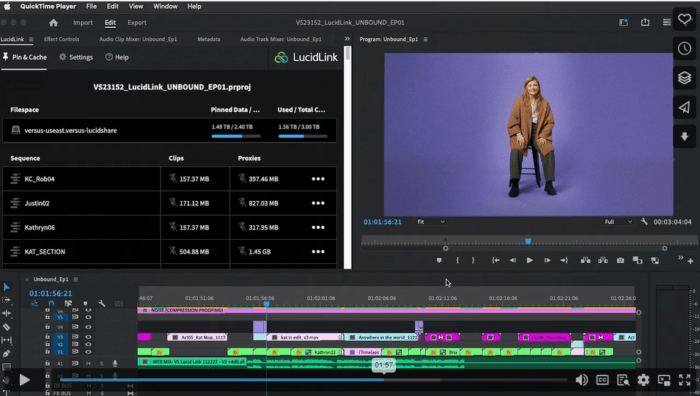Screen dimensions: 700x396
Task: Open the Program monitor wrench settings
Action: tap(644, 221)
